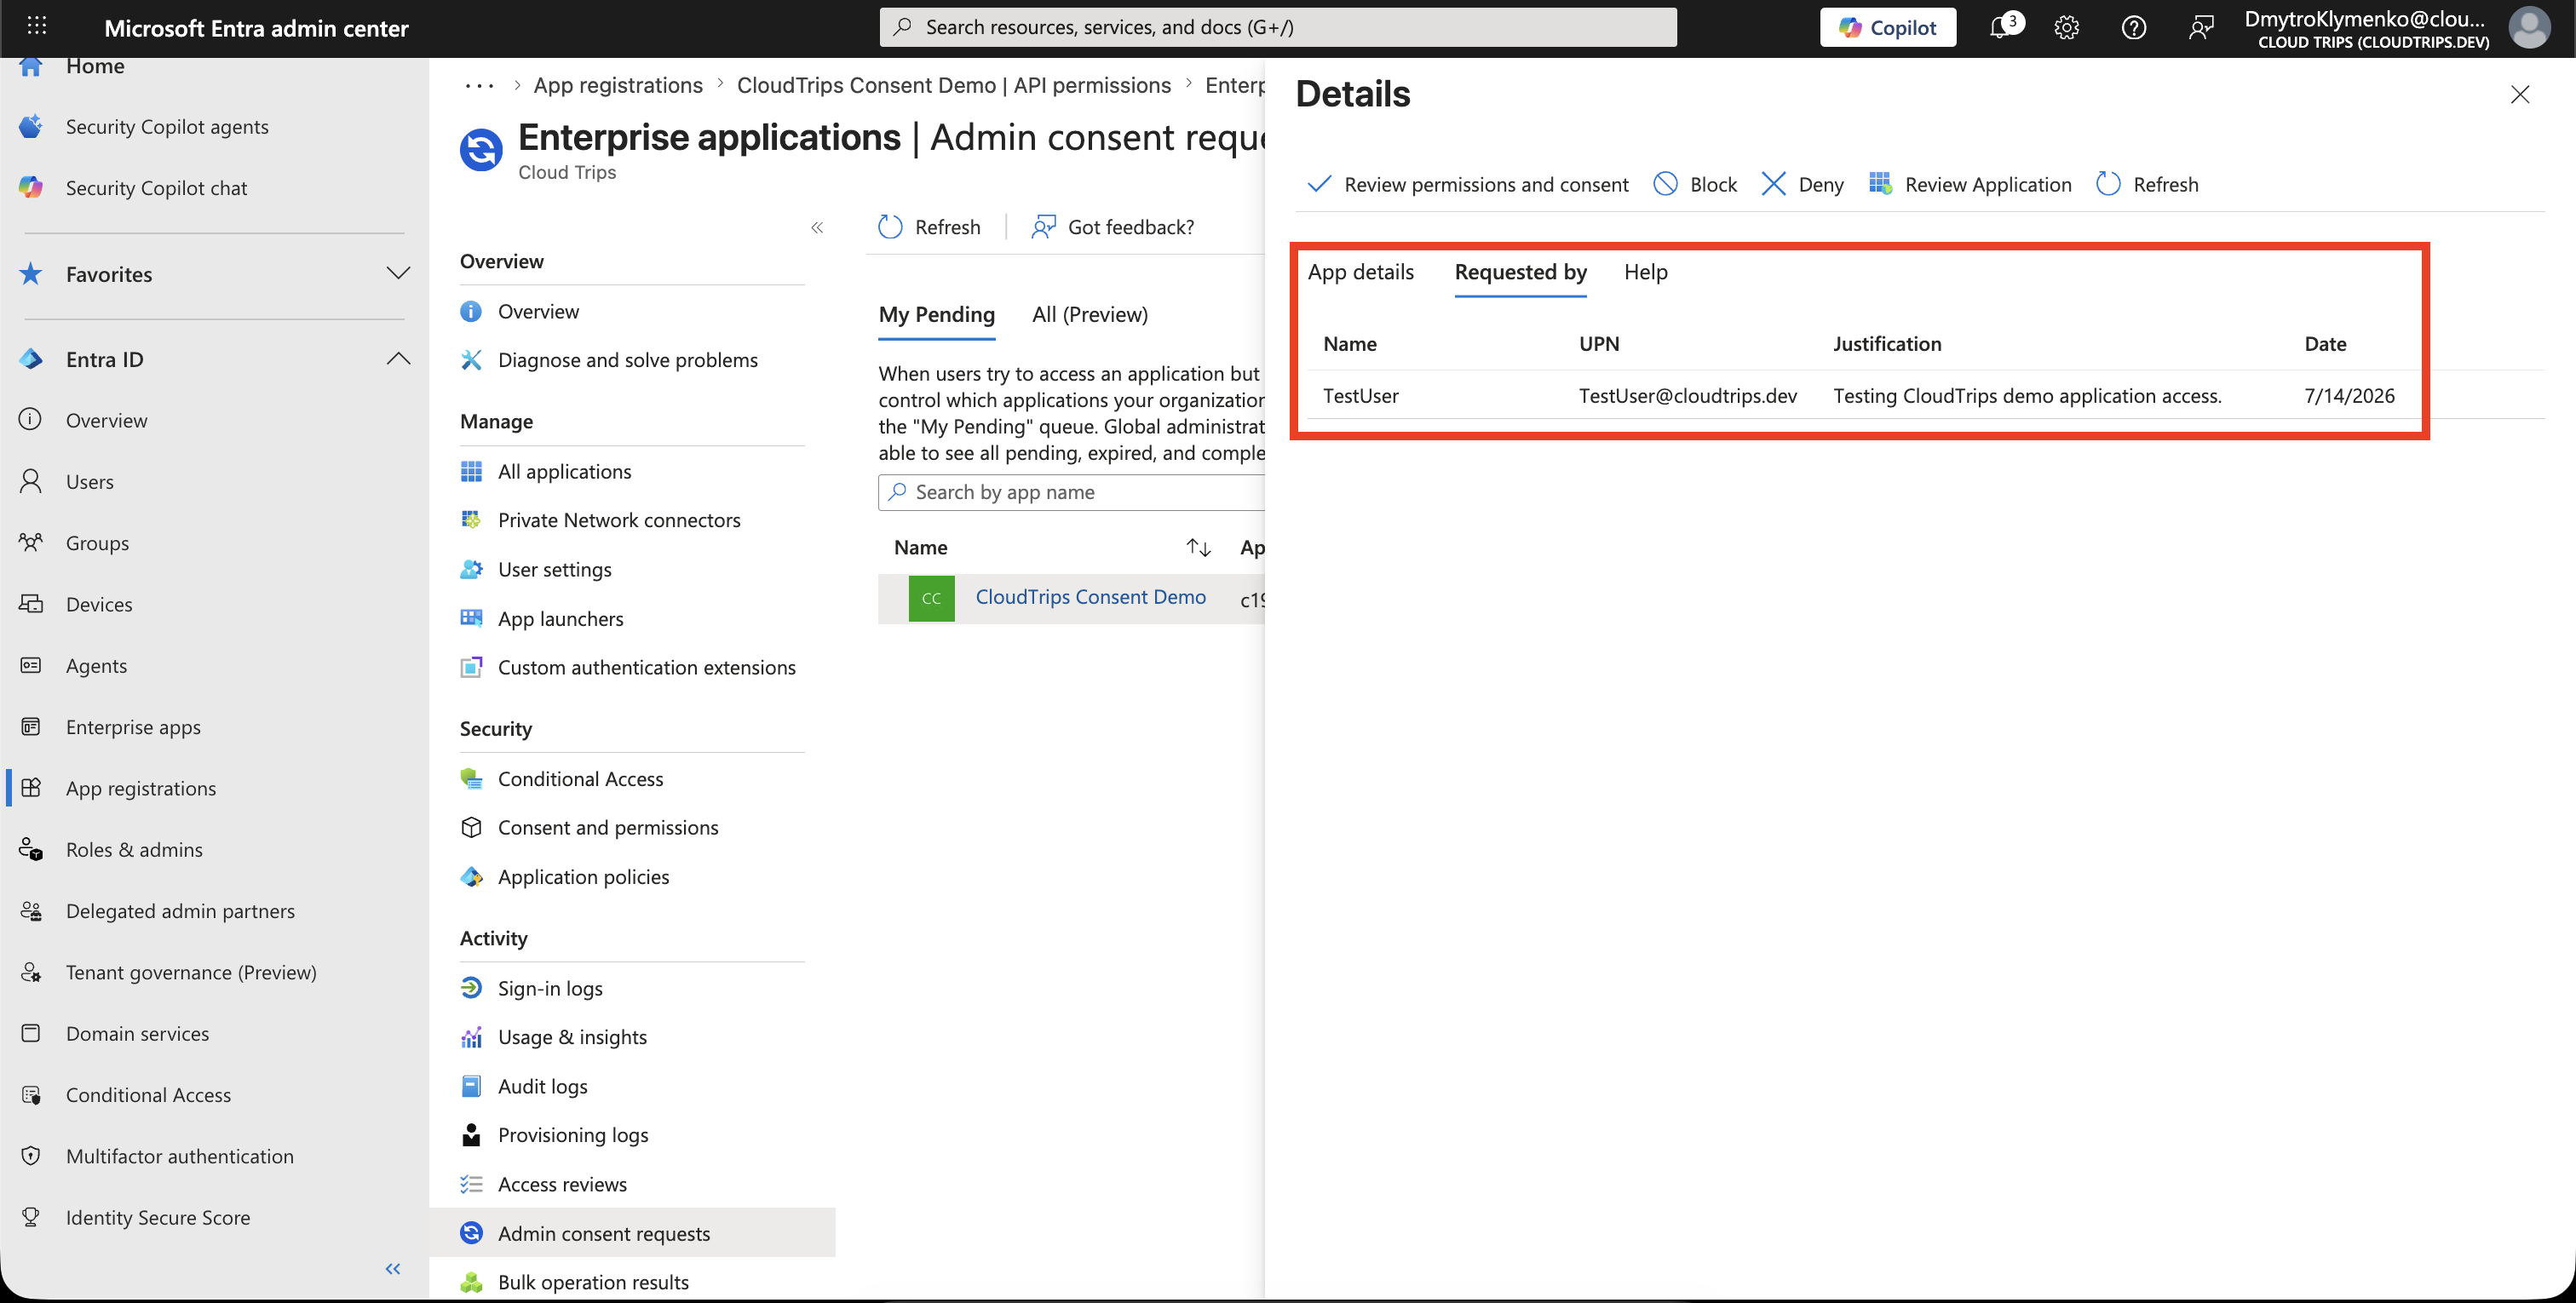Open Agents in Entra ID navigation
This screenshot has width=2576, height=1303.
pyautogui.click(x=96, y=665)
